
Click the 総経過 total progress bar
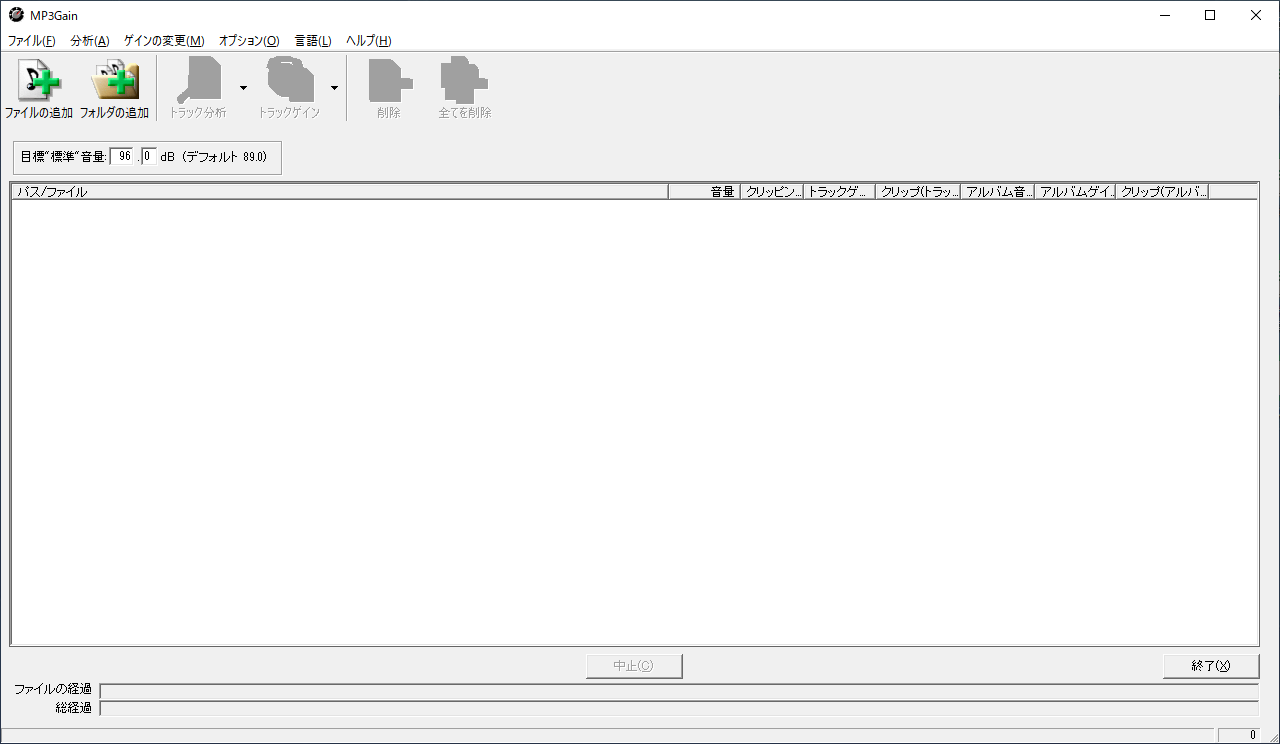point(679,708)
